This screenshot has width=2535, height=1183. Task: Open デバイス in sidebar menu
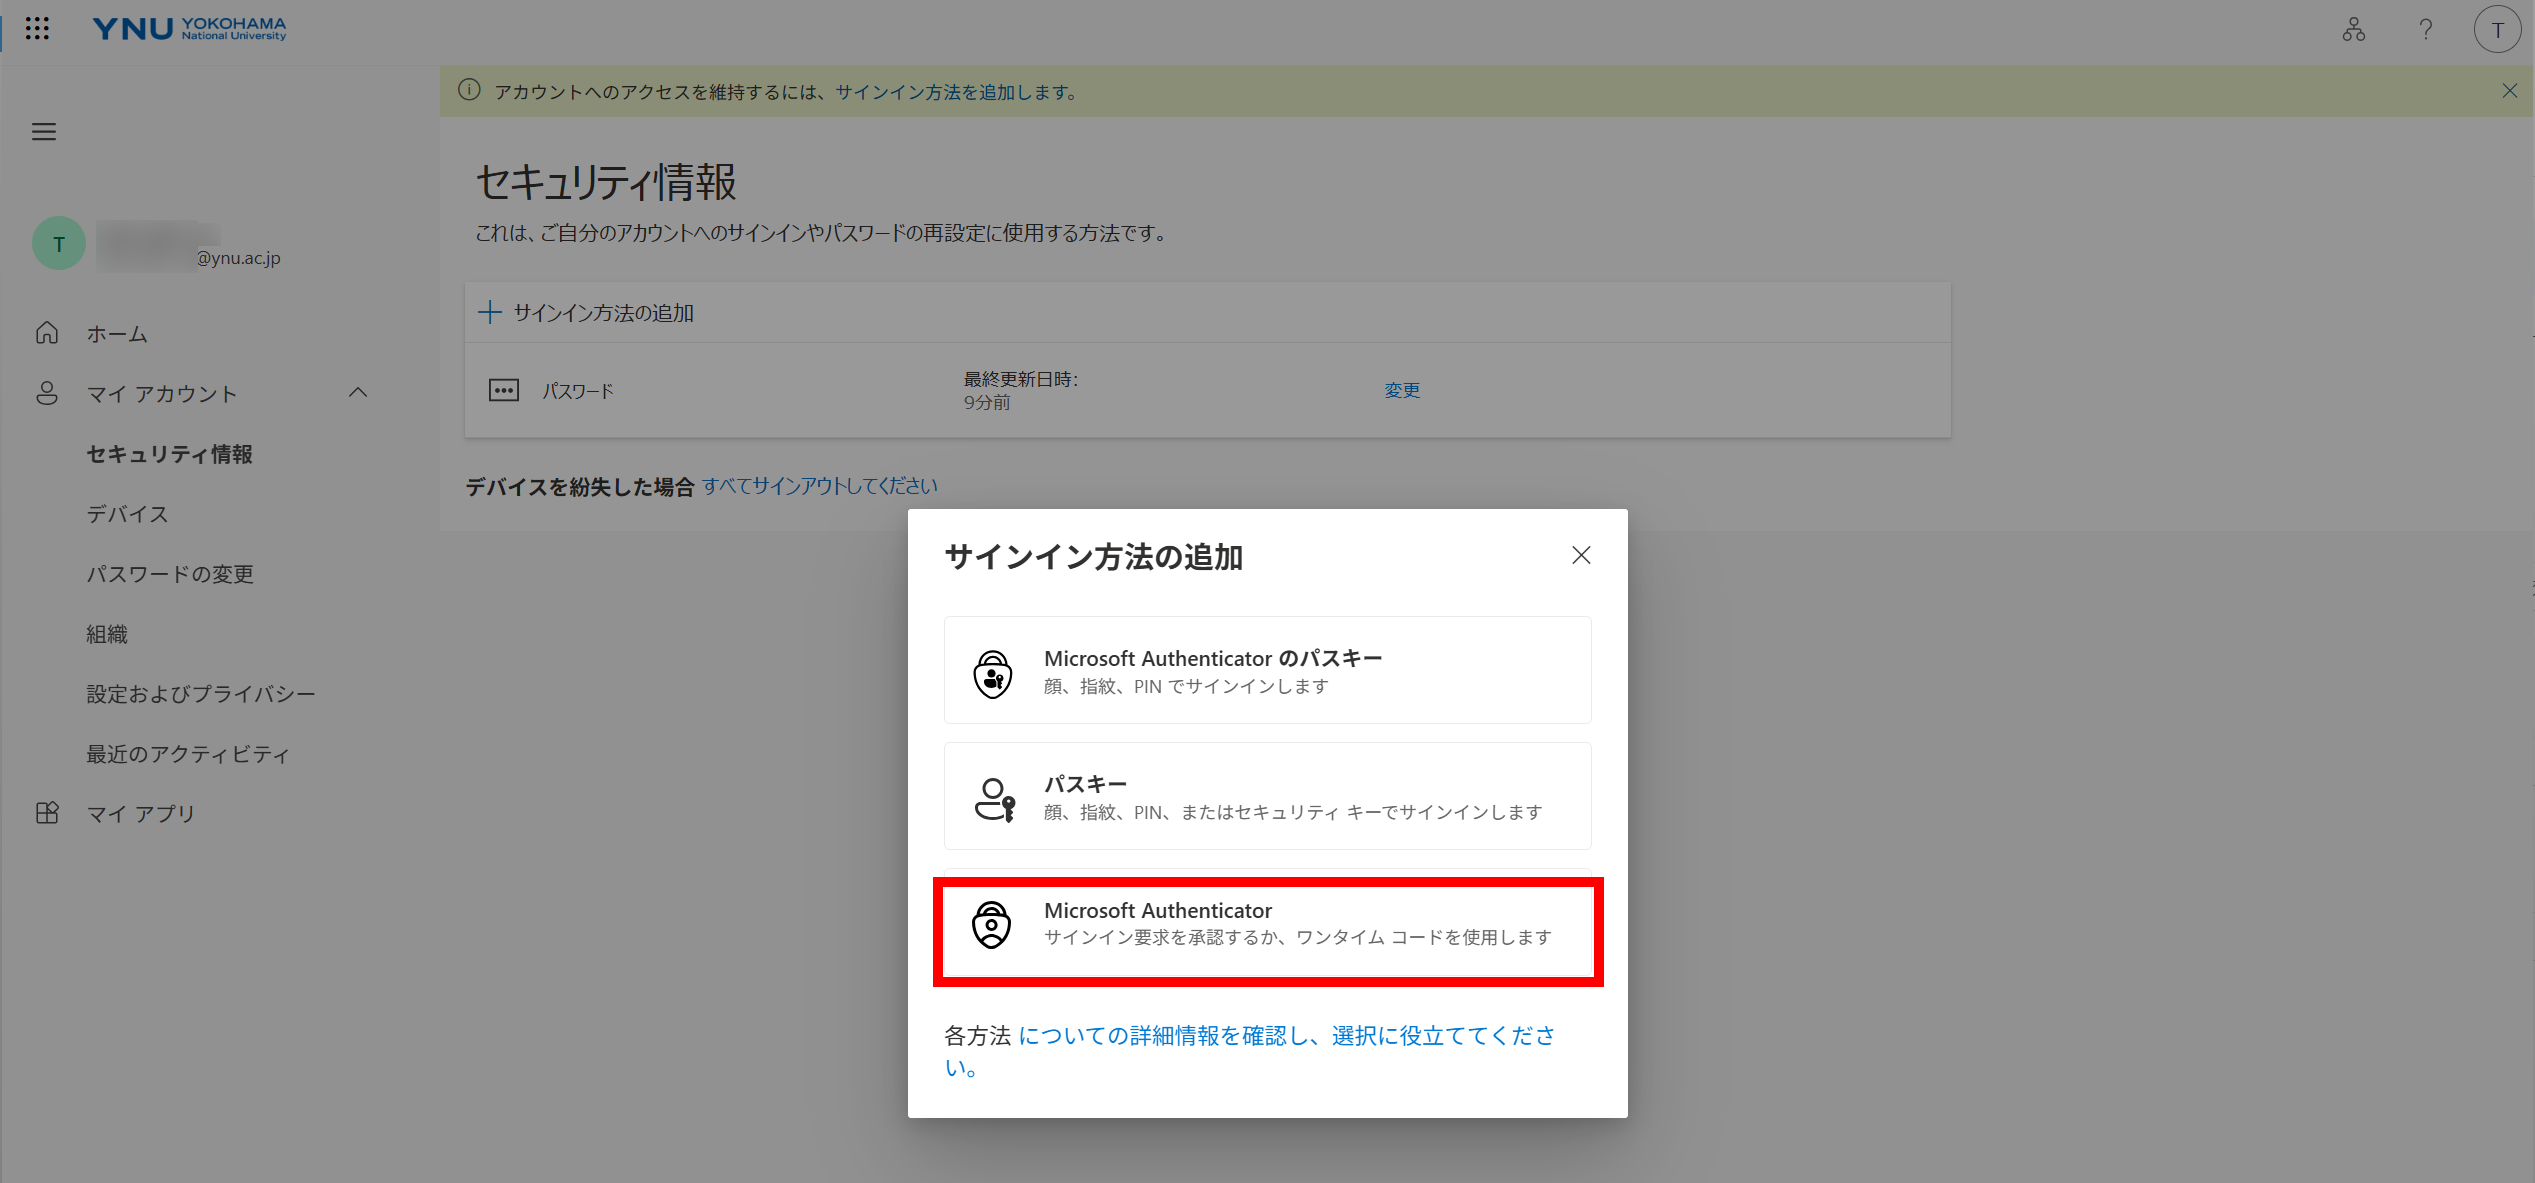point(127,514)
